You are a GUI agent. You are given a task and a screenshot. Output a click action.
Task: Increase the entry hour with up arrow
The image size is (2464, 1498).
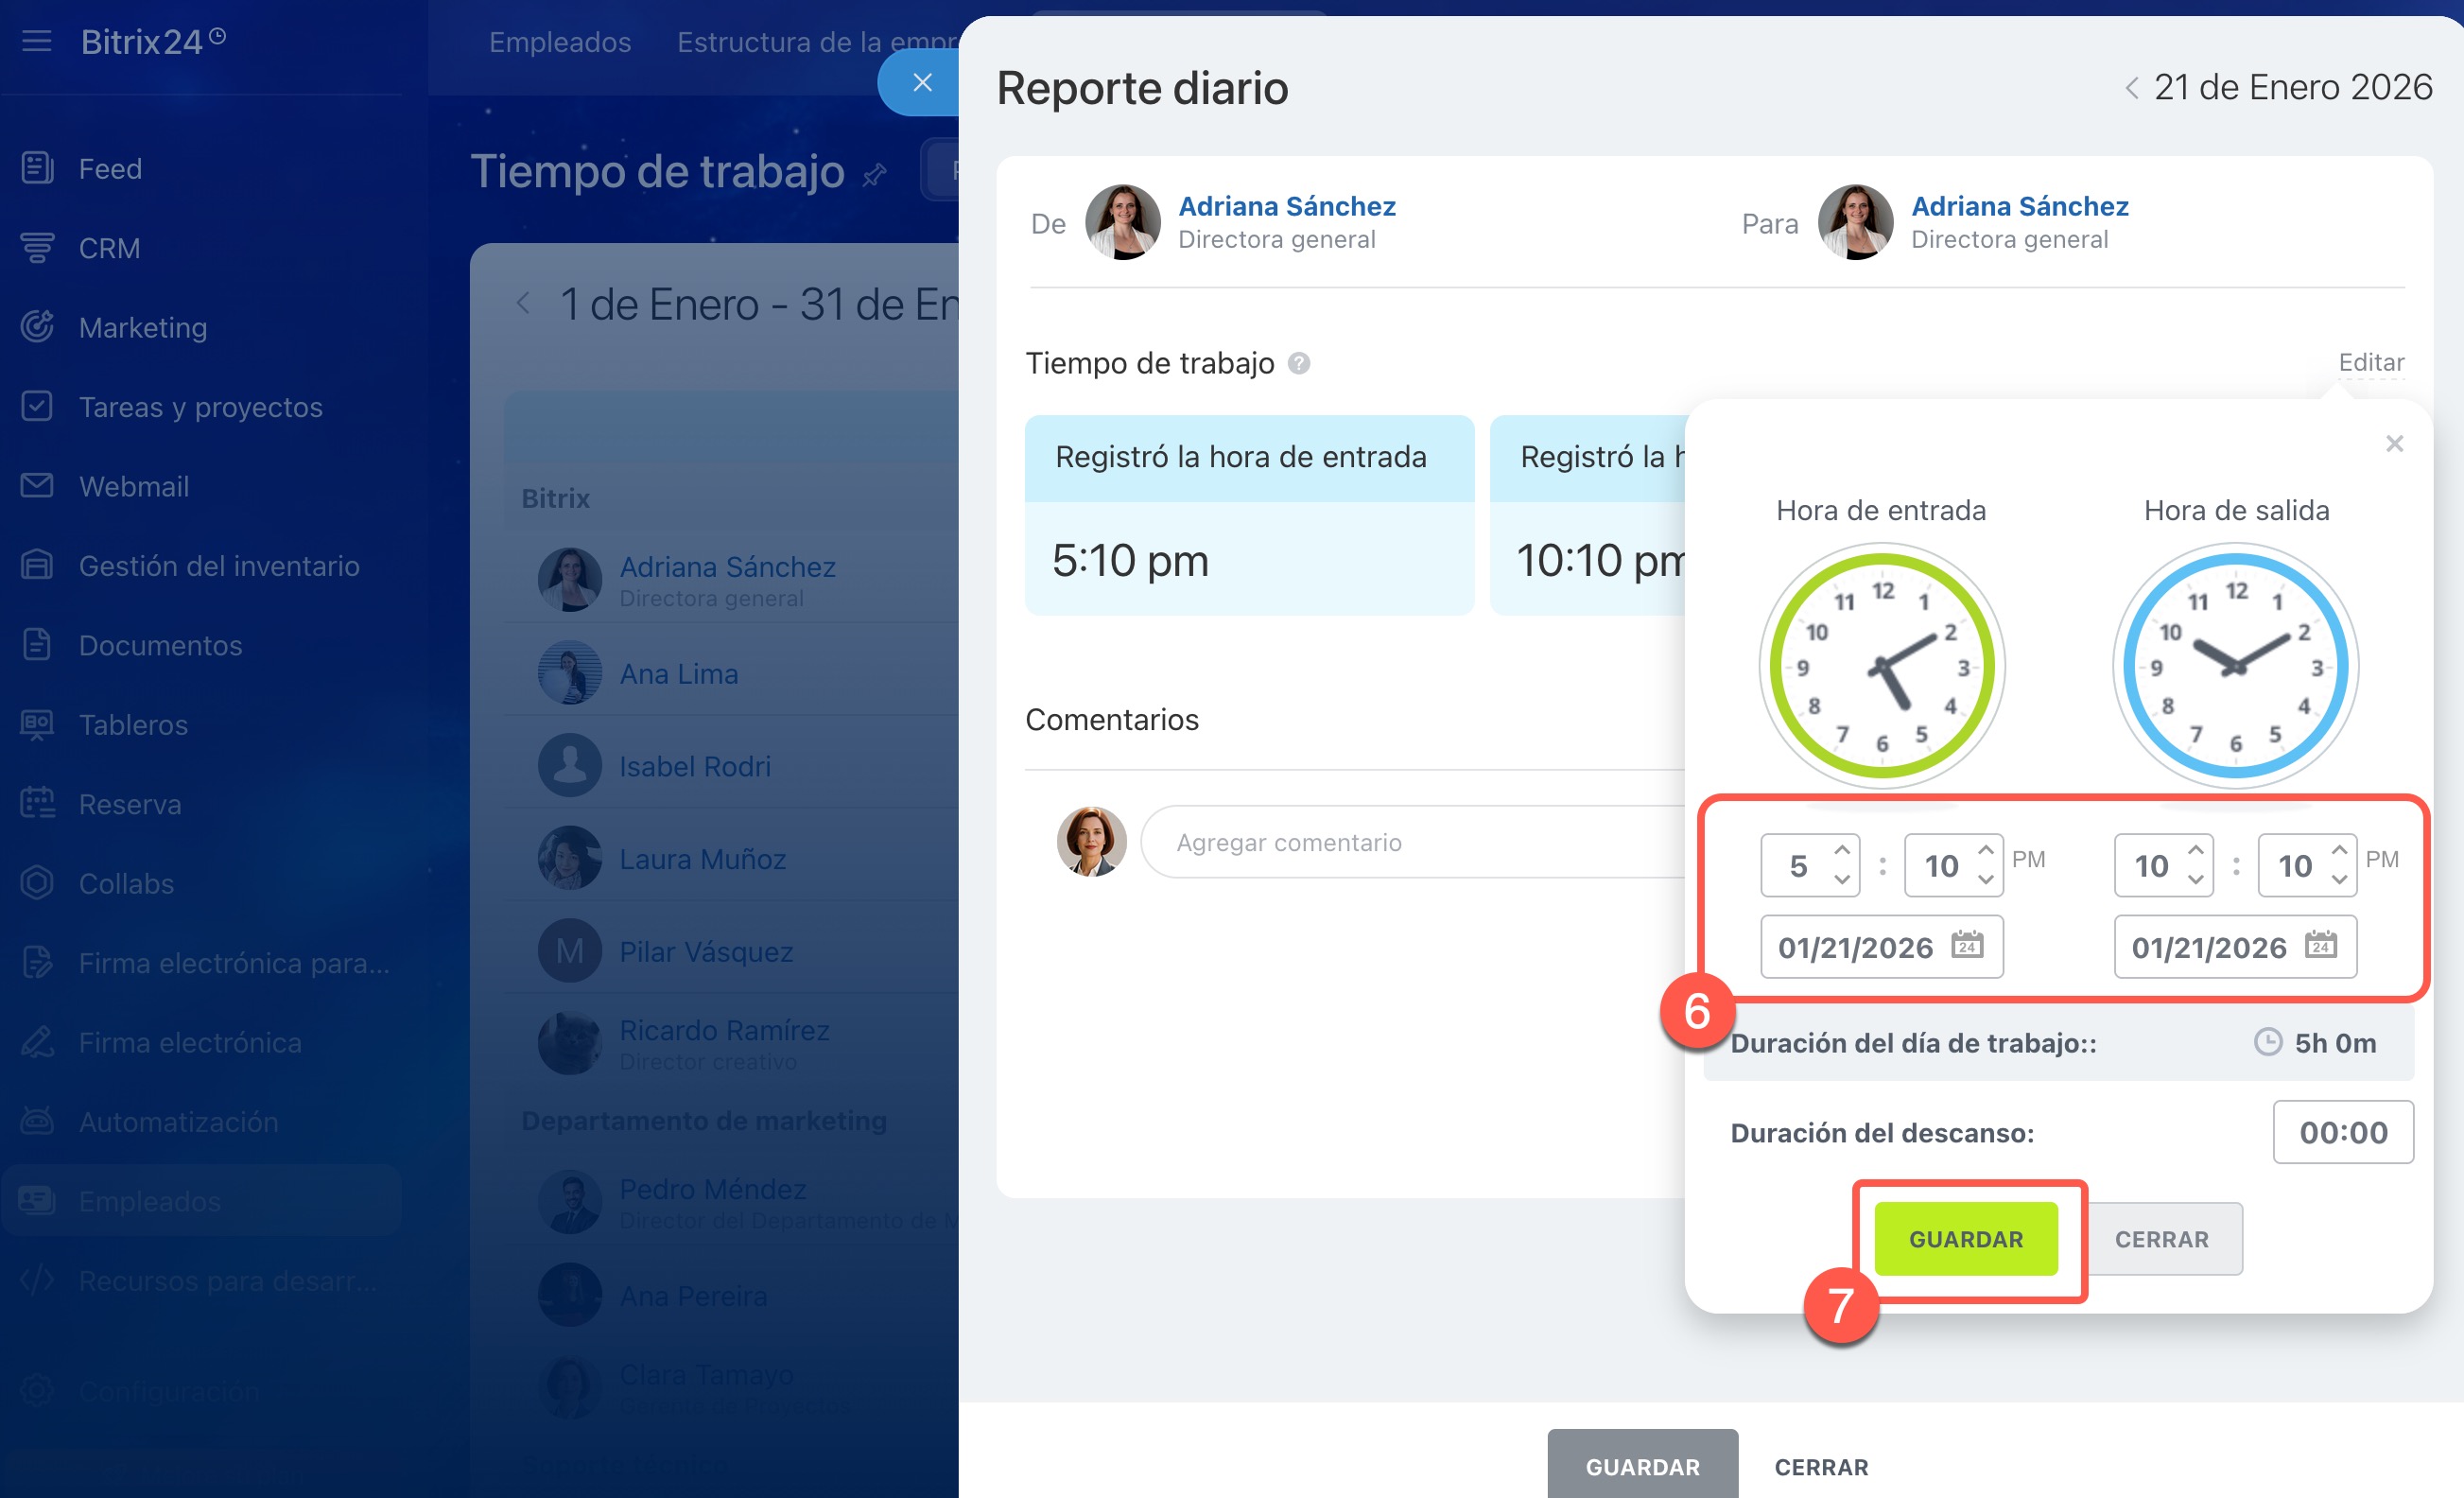point(1842,850)
